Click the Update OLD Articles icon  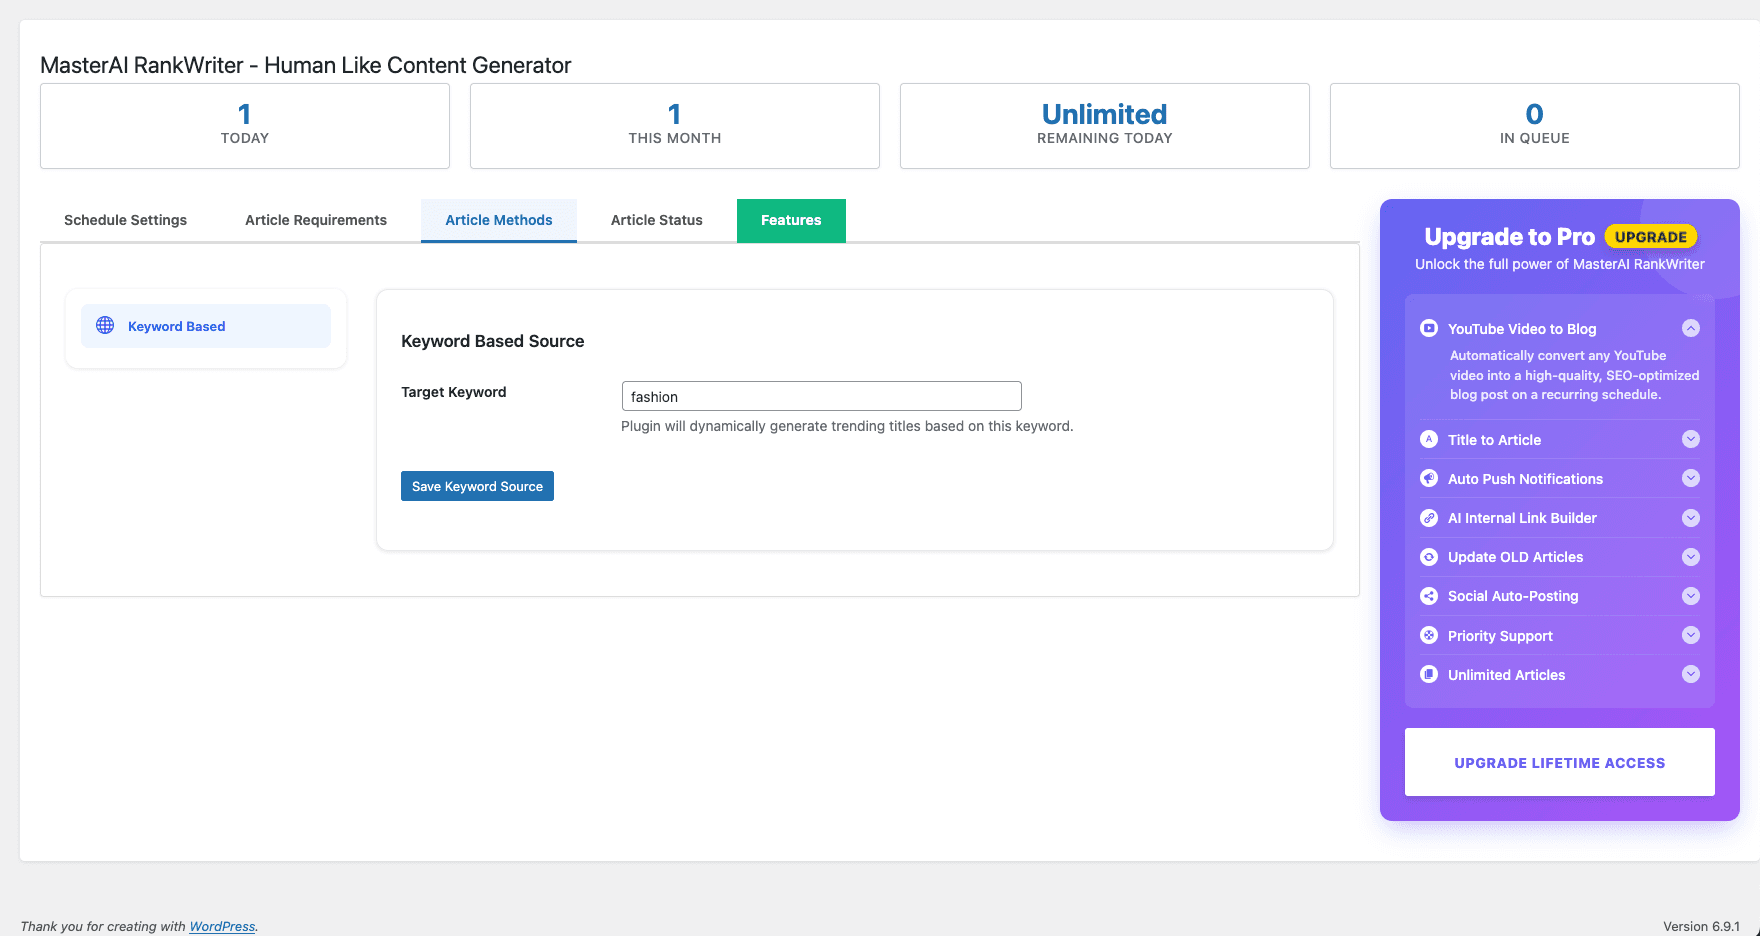1428,557
